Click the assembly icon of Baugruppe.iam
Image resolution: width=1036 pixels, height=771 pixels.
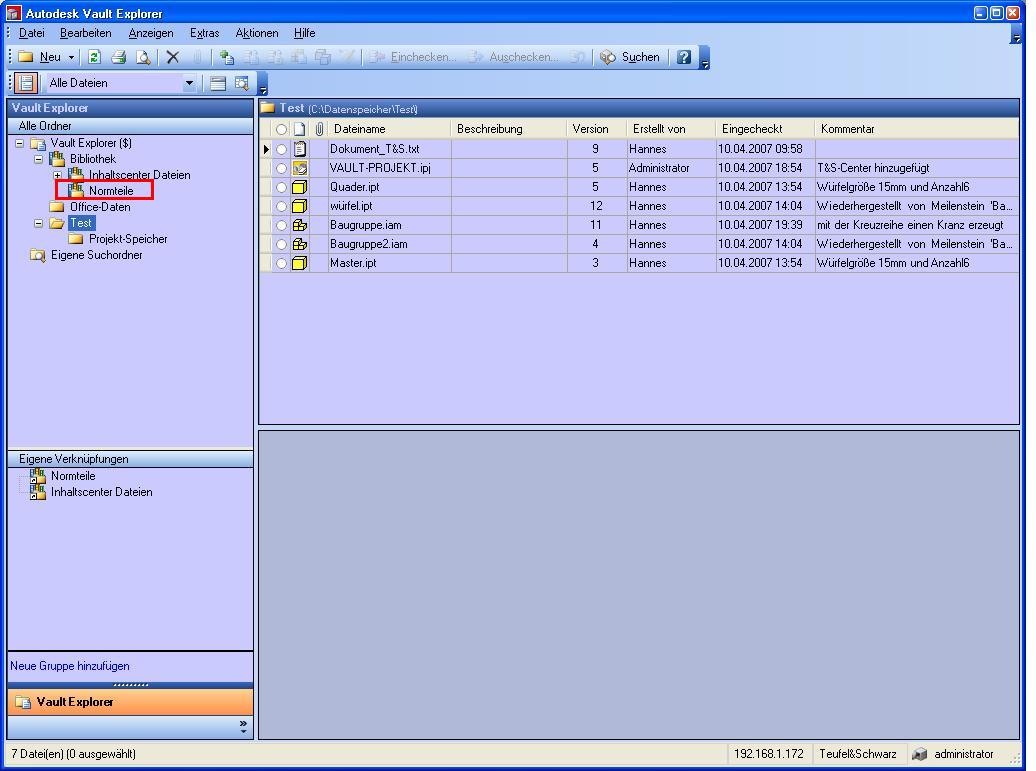300,225
